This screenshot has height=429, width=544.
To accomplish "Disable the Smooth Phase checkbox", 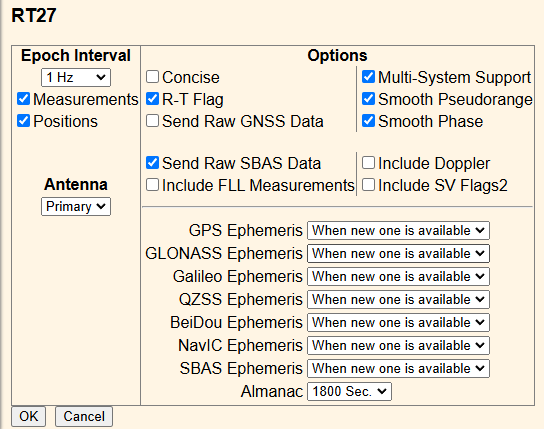I will click(368, 121).
